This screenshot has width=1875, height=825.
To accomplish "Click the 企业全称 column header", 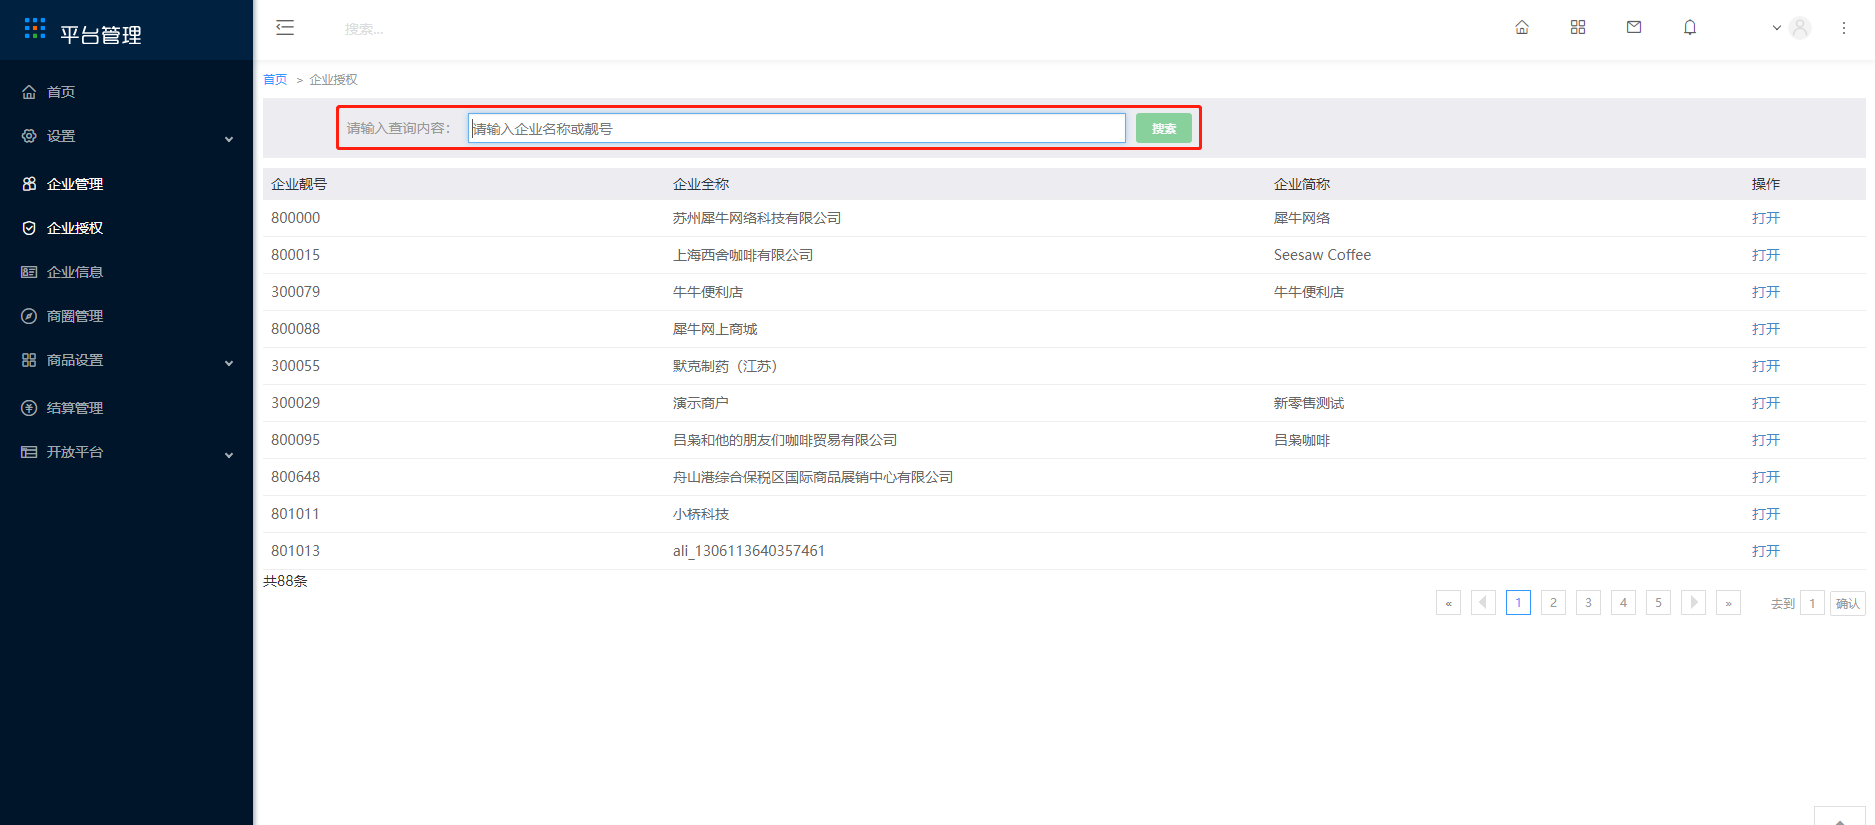I will pyautogui.click(x=701, y=184).
